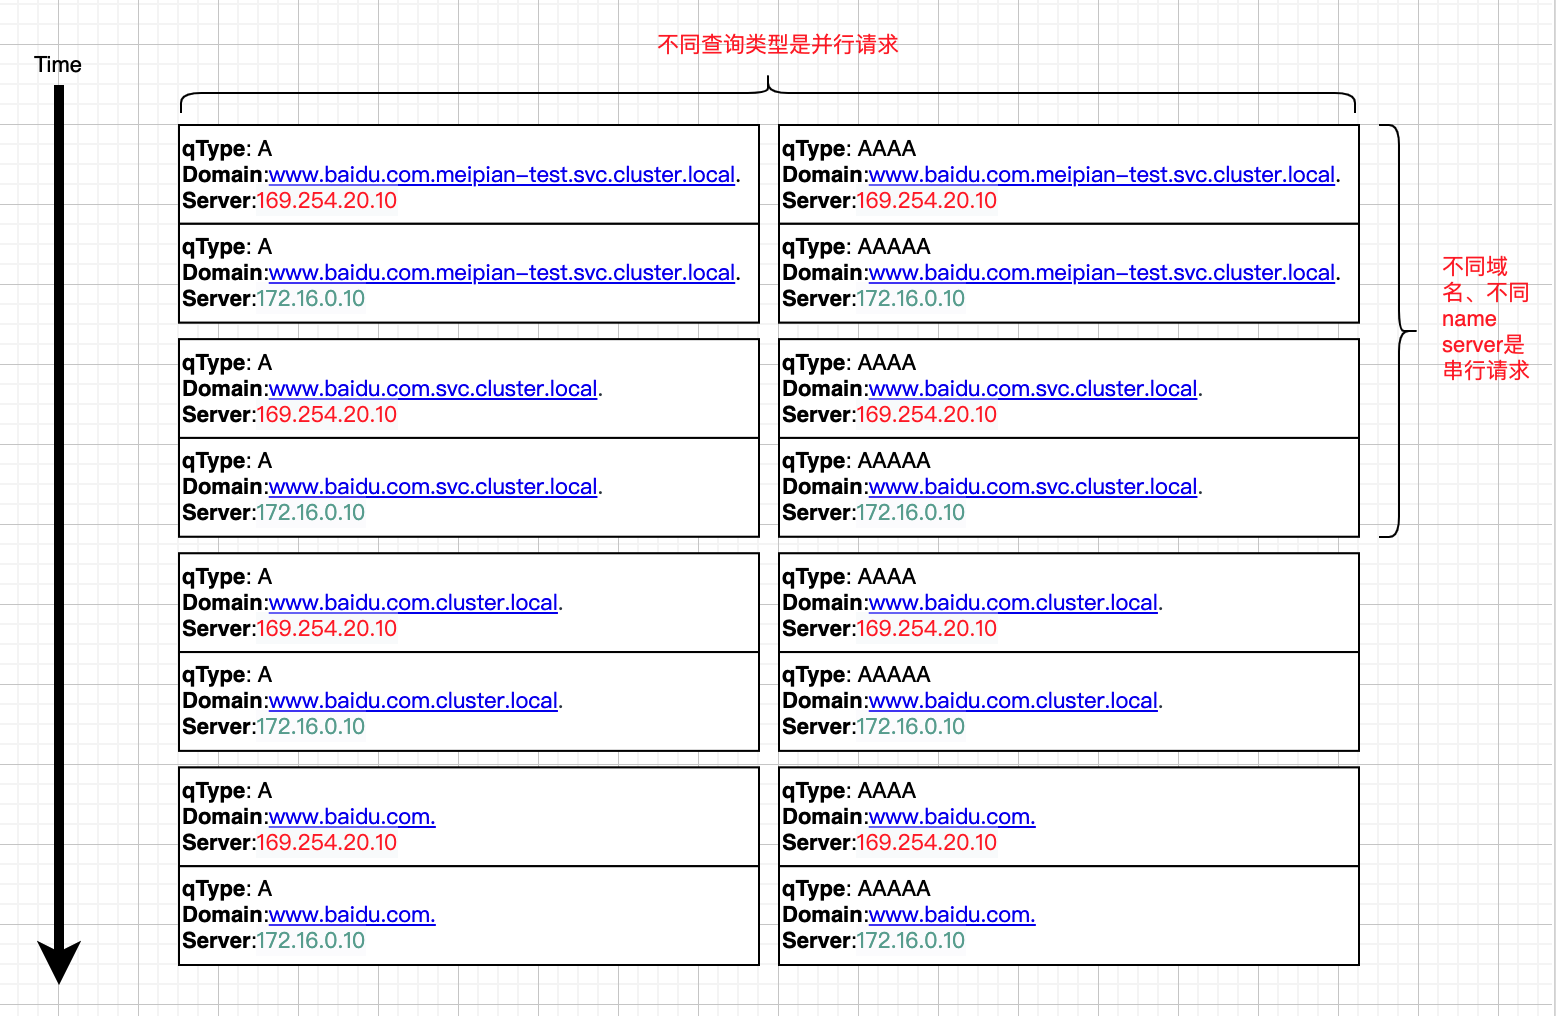This screenshot has width=1556, height=1016.
Task: Open qType A meipian-test link with server 169.254.20.10
Action: (501, 175)
